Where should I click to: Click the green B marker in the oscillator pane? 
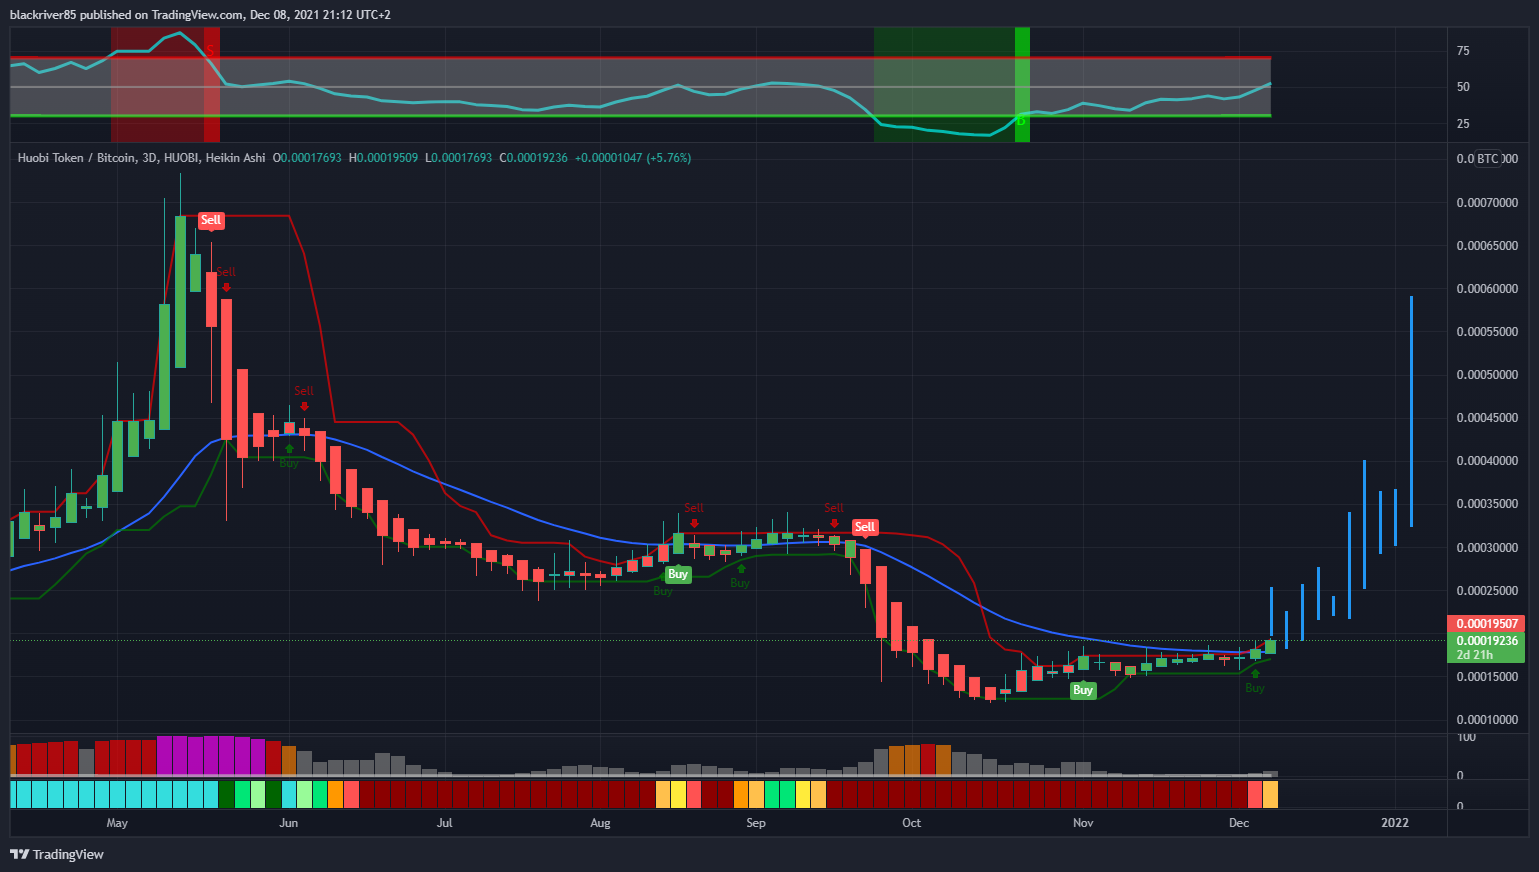tap(1021, 122)
